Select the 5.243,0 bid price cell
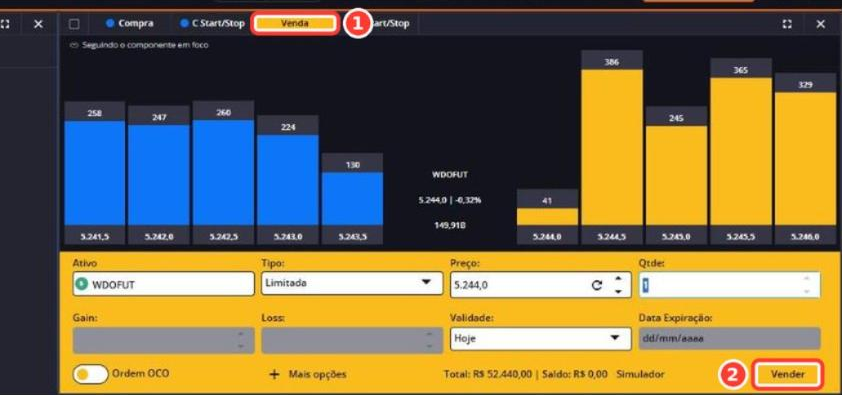This screenshot has height=395, width=842. tap(288, 236)
